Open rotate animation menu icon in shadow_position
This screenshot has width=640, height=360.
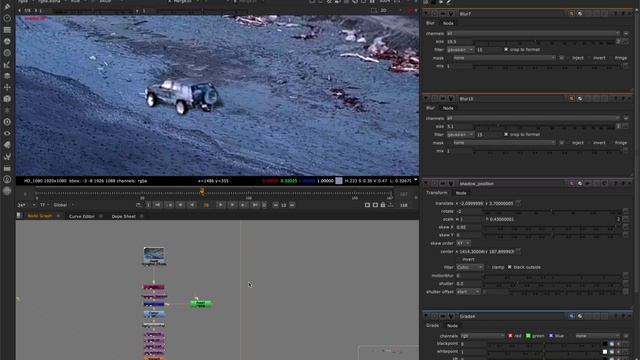pyautogui.click(x=626, y=211)
